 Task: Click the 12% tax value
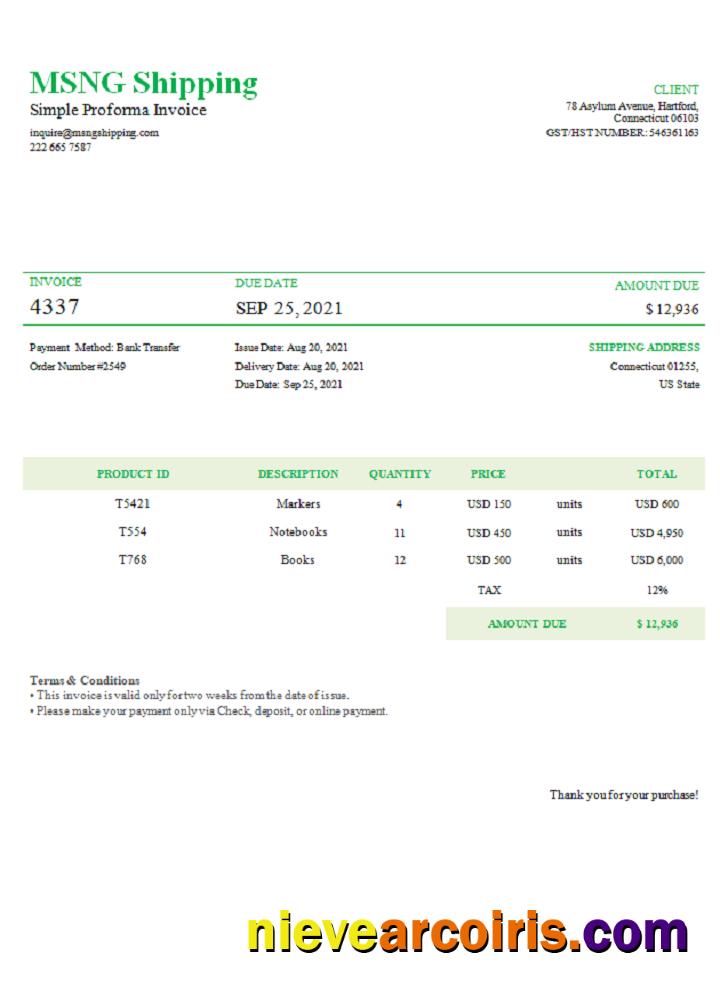(x=657, y=591)
